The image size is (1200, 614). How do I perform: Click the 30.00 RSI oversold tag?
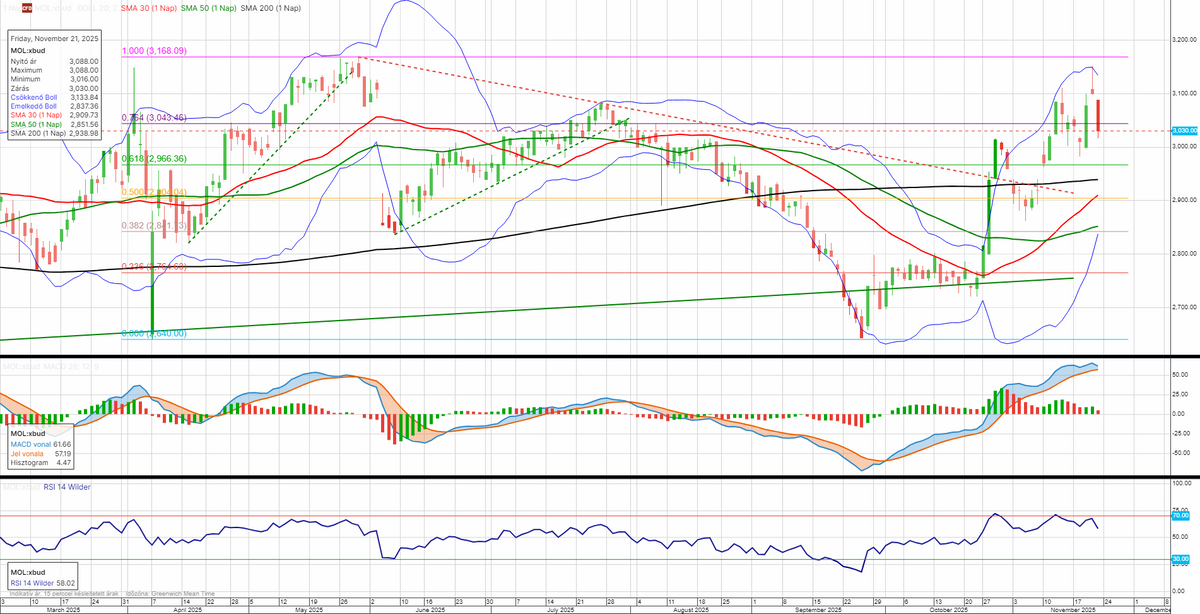(1180, 558)
